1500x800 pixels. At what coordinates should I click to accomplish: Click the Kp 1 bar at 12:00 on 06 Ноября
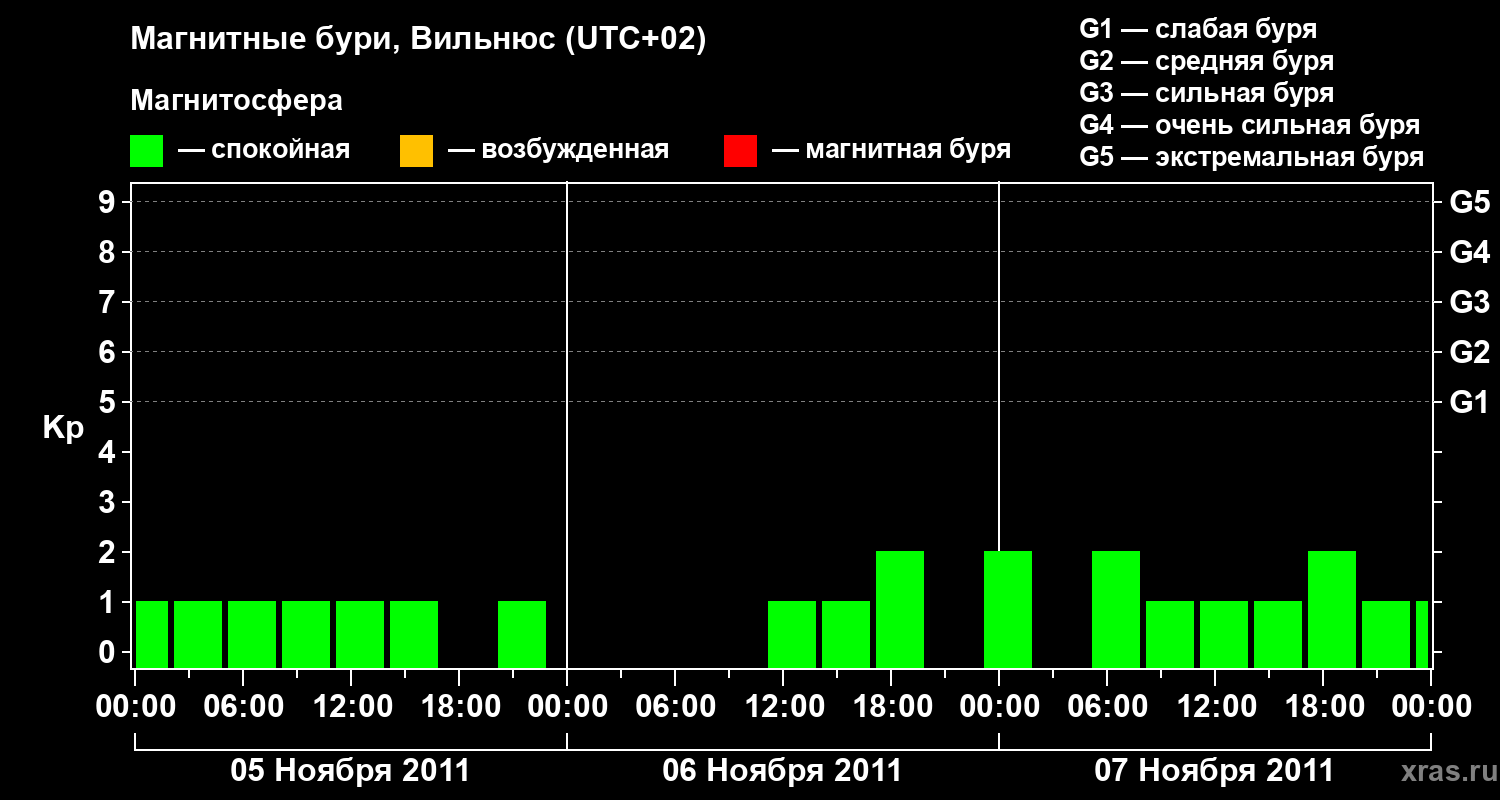pyautogui.click(x=792, y=634)
